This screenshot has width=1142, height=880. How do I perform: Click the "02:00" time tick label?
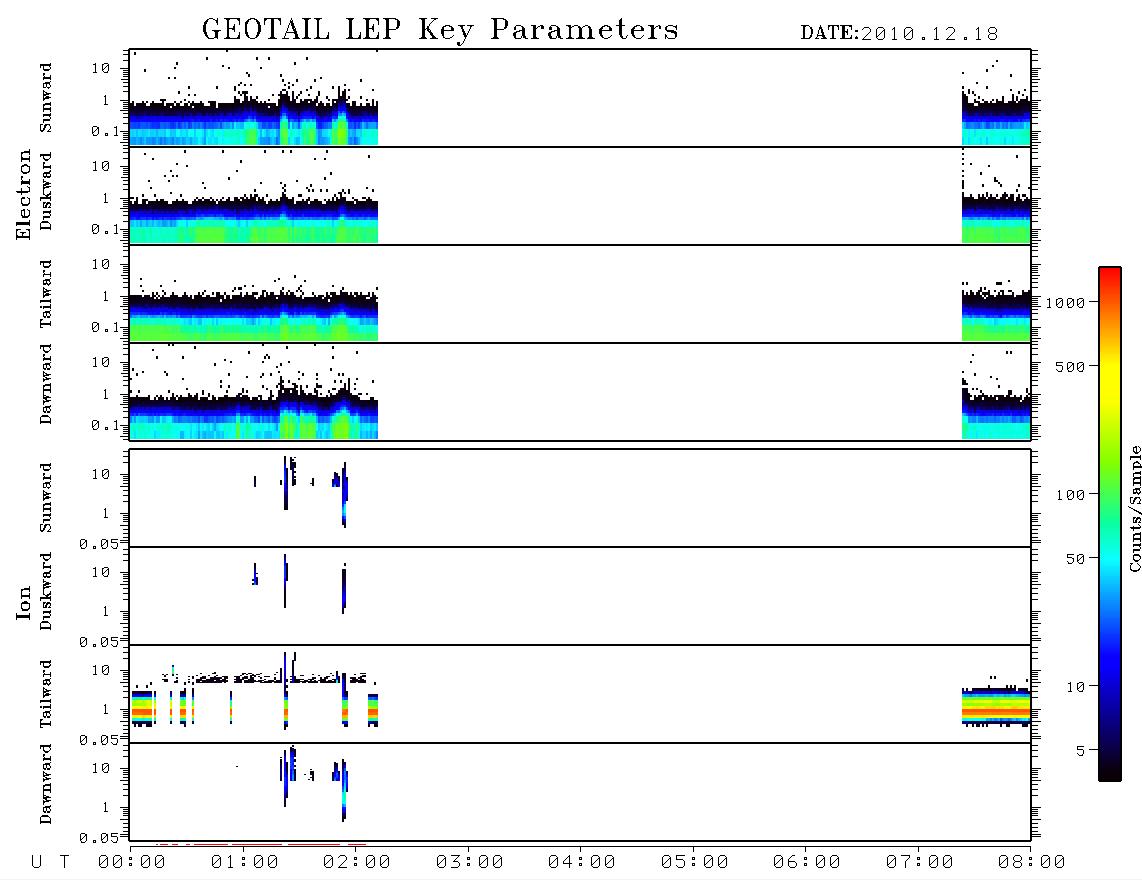click(357, 863)
